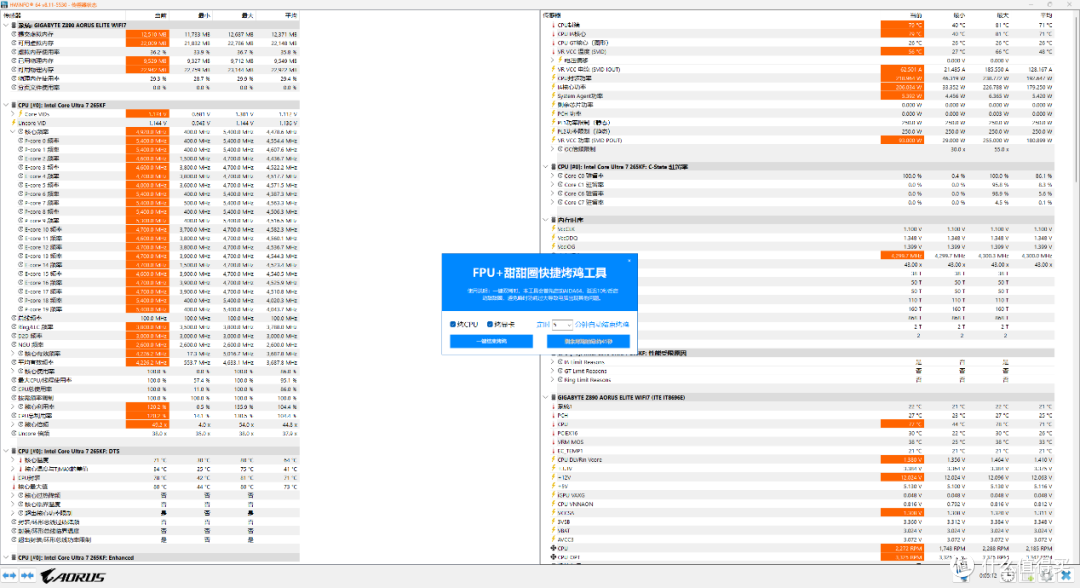Click the thermometer icon of CPU封装 row at top right
Screen dimensions: 1080x588
tap(554, 25)
